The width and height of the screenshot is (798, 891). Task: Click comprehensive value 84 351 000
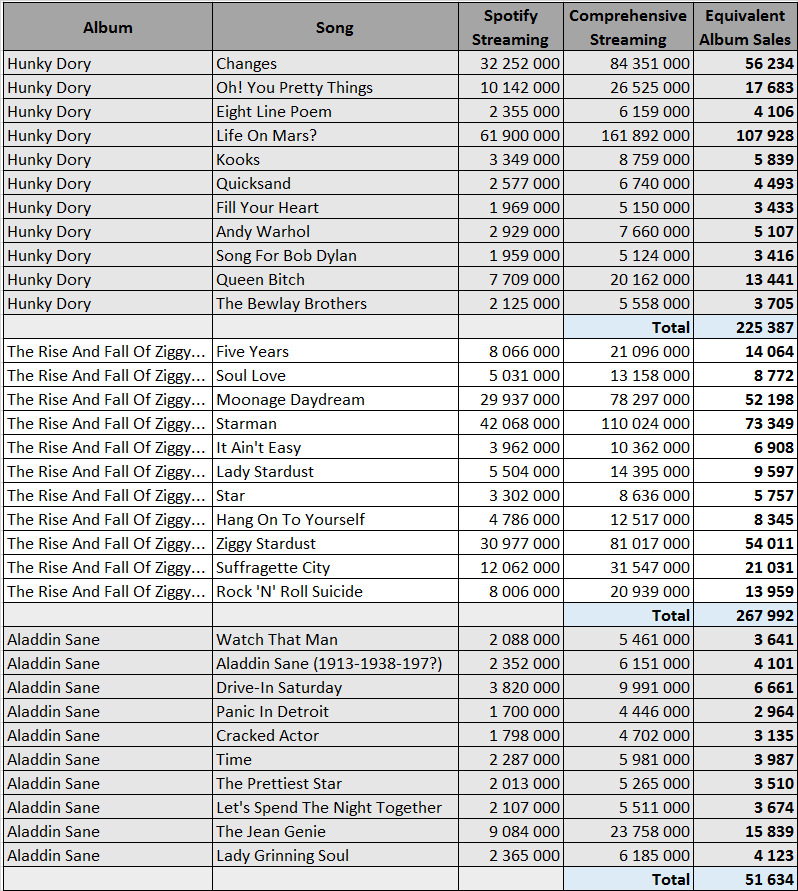(x=628, y=63)
